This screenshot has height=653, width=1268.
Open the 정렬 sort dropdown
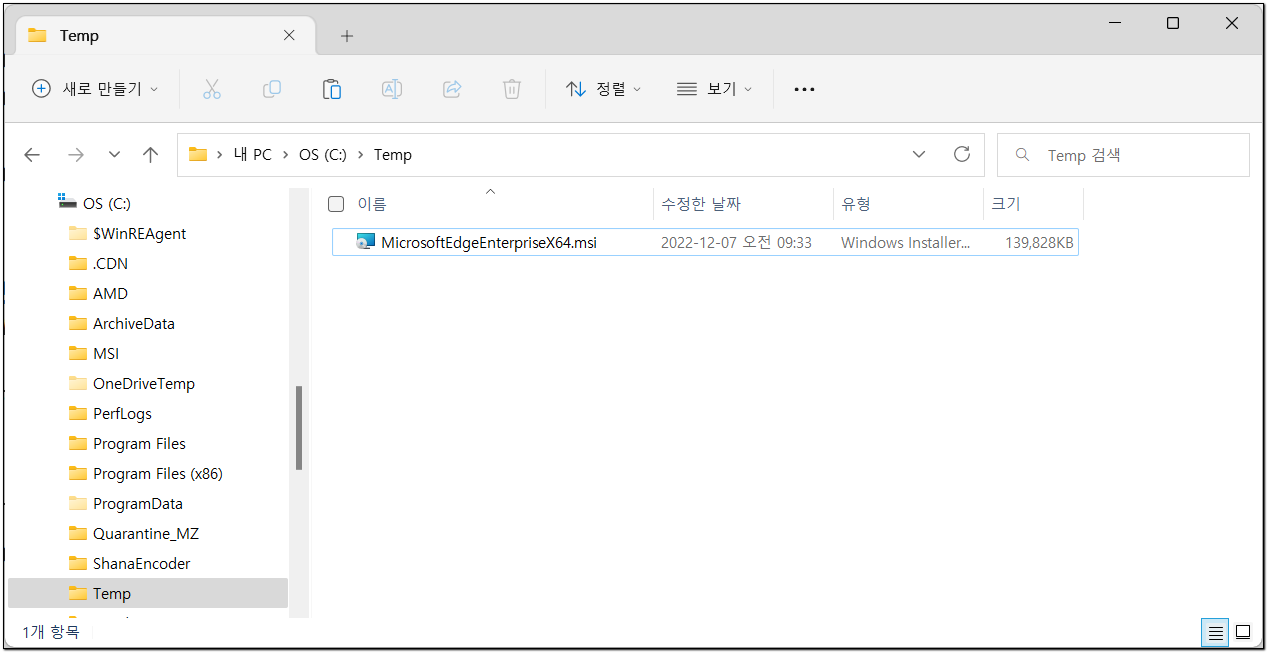tap(603, 89)
